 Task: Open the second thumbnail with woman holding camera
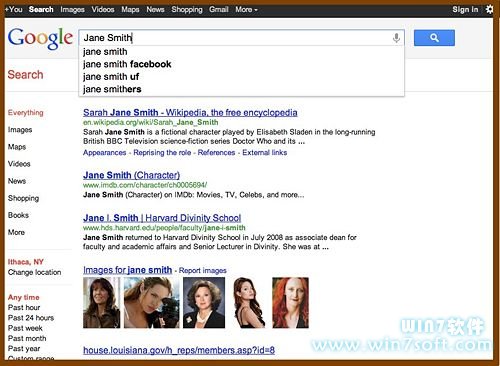click(151, 303)
